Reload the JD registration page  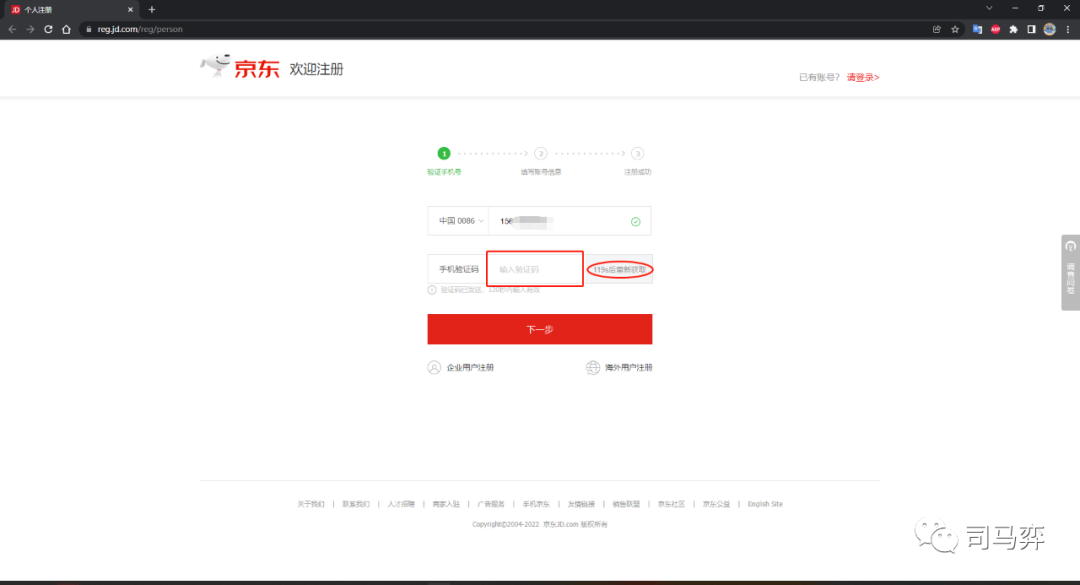pyautogui.click(x=48, y=30)
